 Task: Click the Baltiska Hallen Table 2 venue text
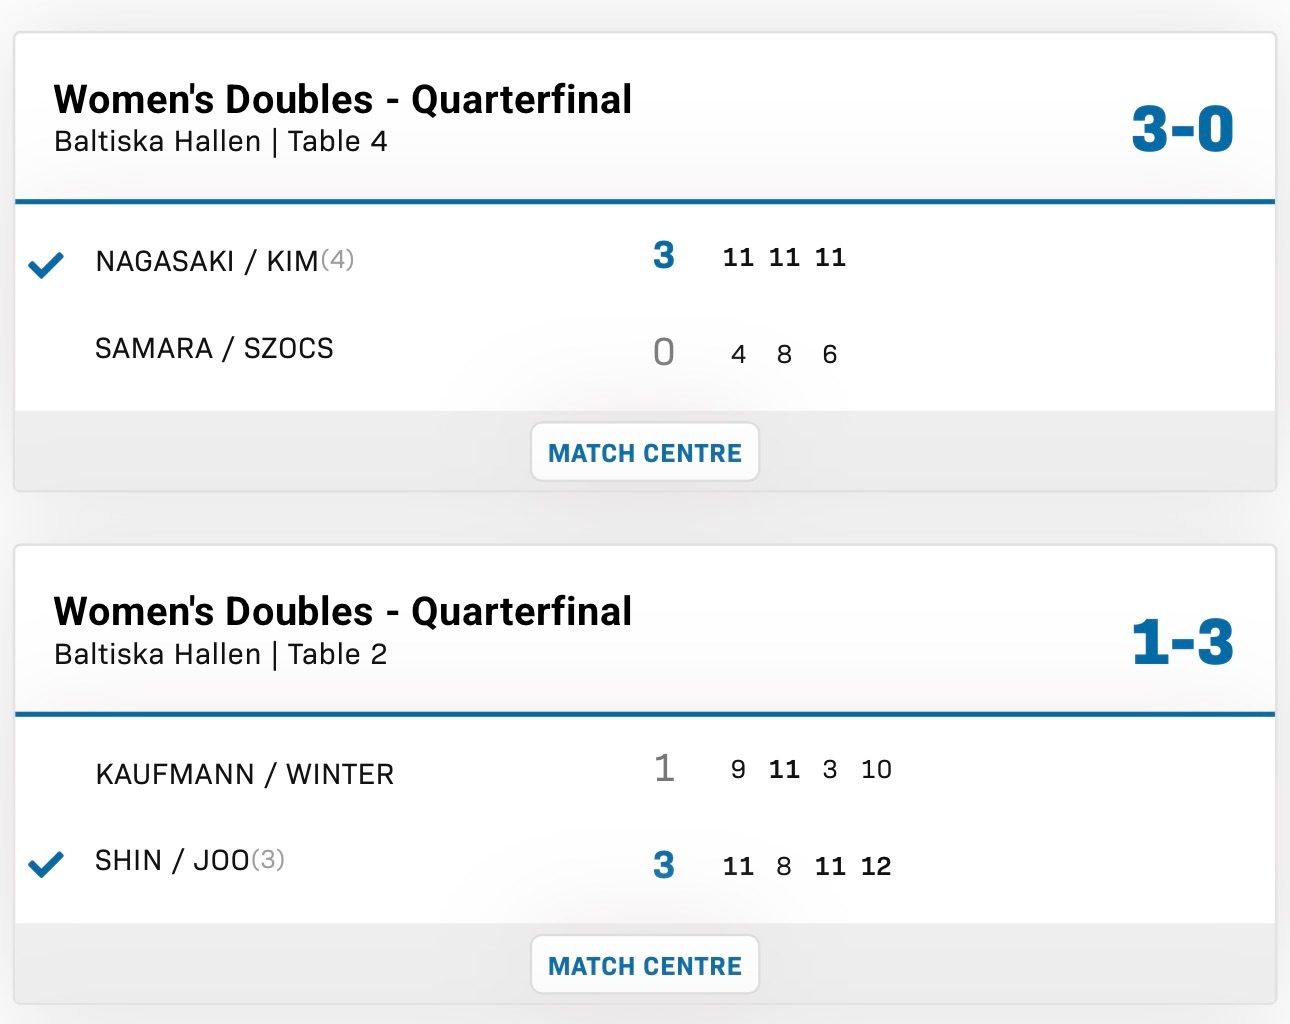(x=221, y=654)
